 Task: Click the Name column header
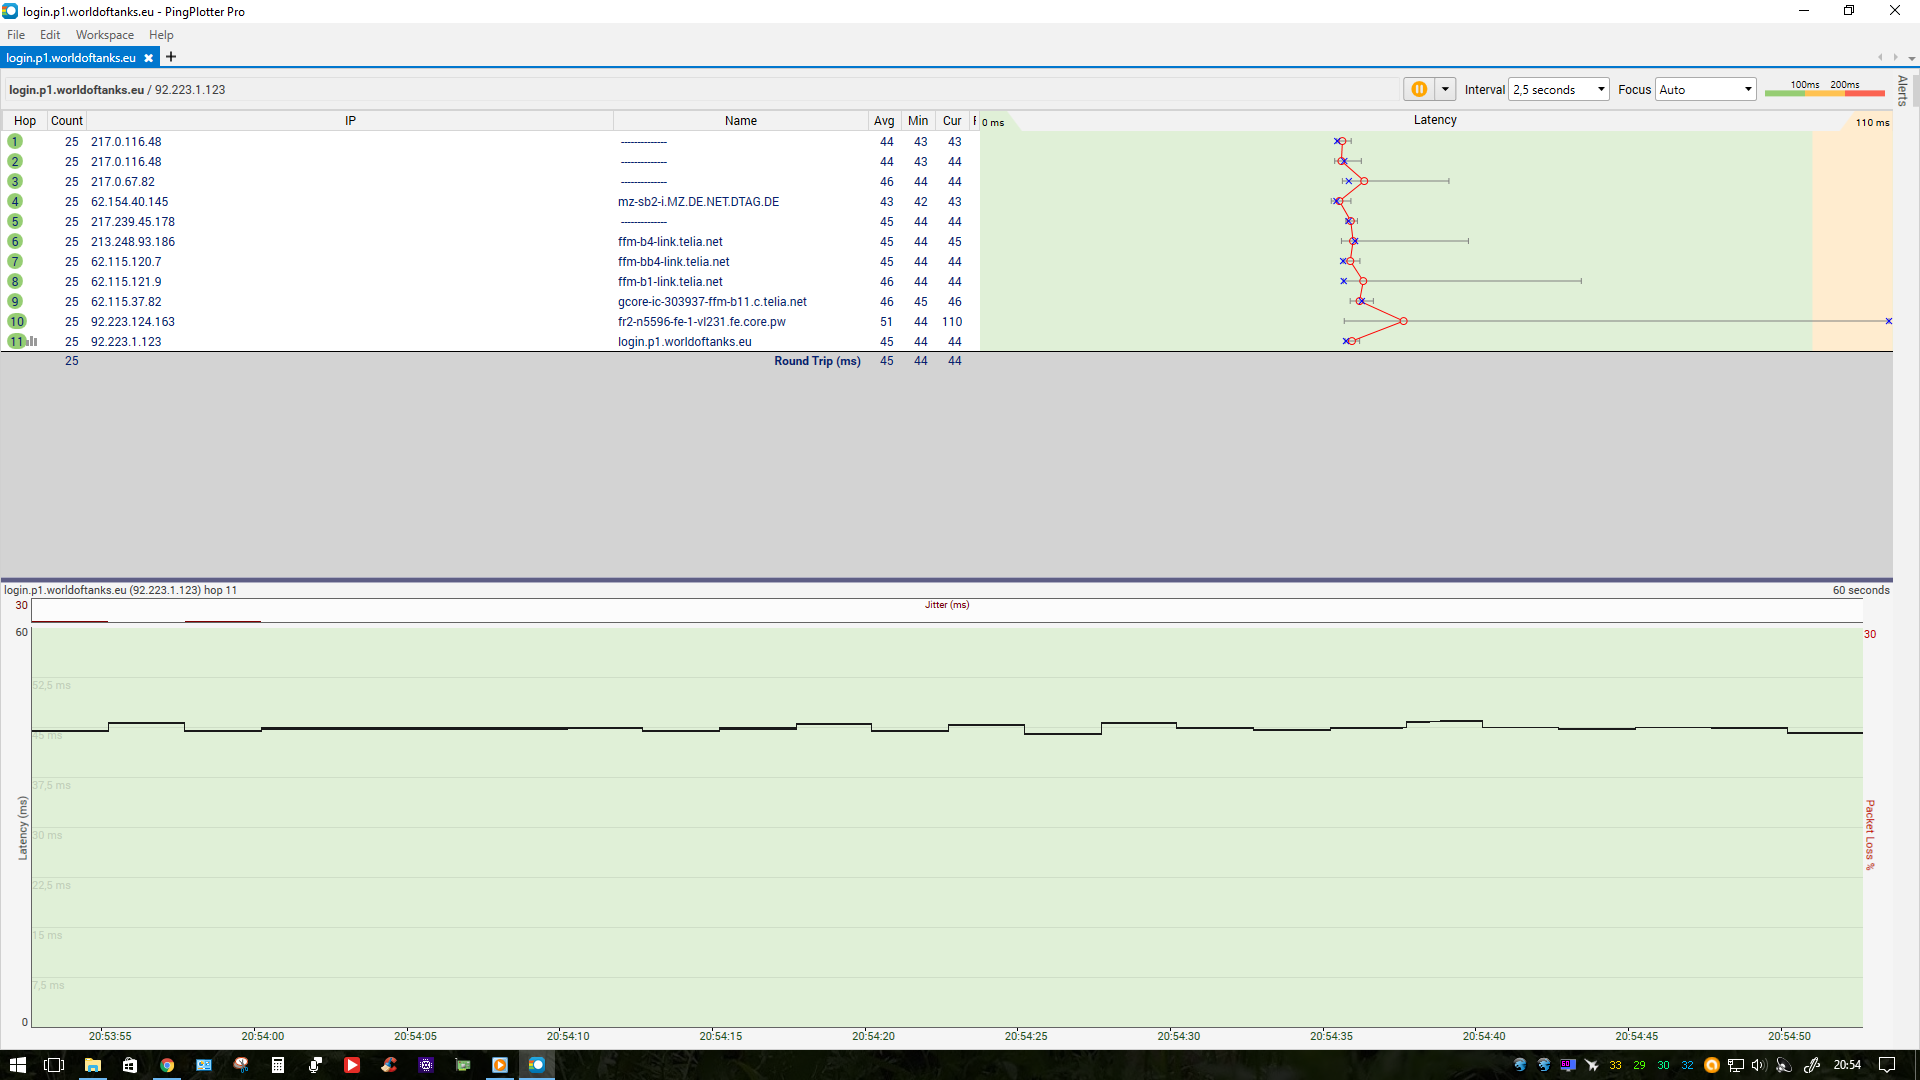point(740,121)
